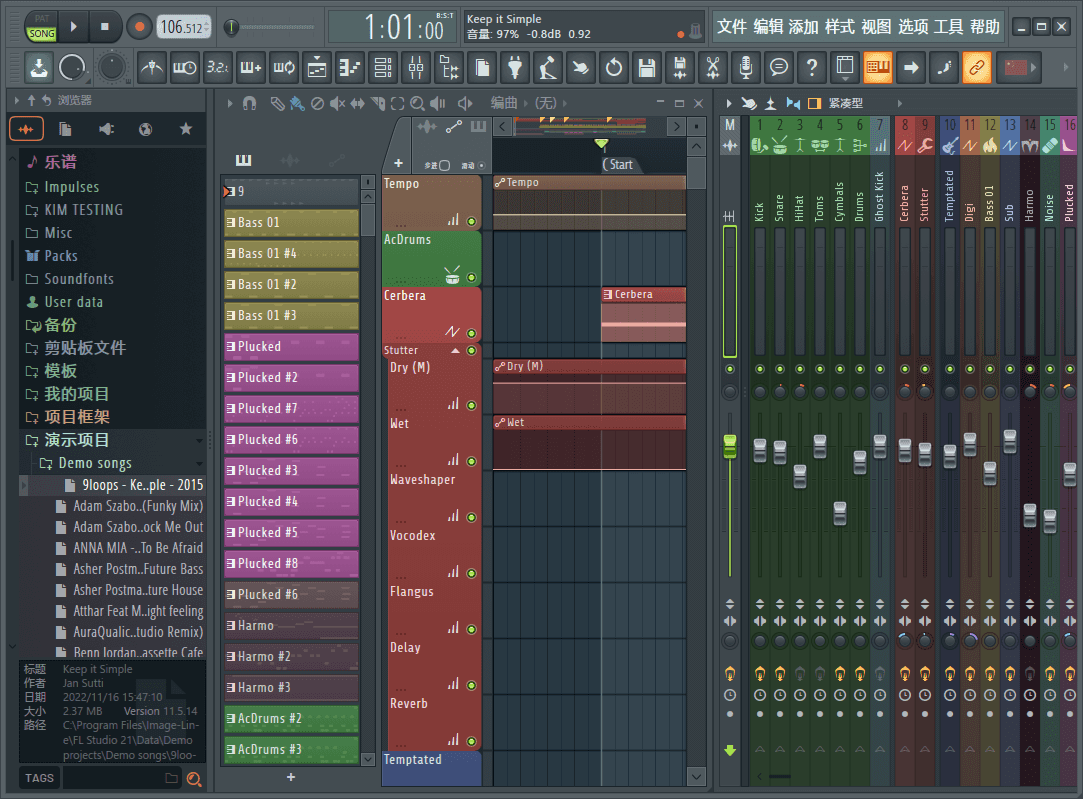Toggle mute on Kick mixer track
Image resolution: width=1083 pixels, height=799 pixels.
click(x=760, y=369)
